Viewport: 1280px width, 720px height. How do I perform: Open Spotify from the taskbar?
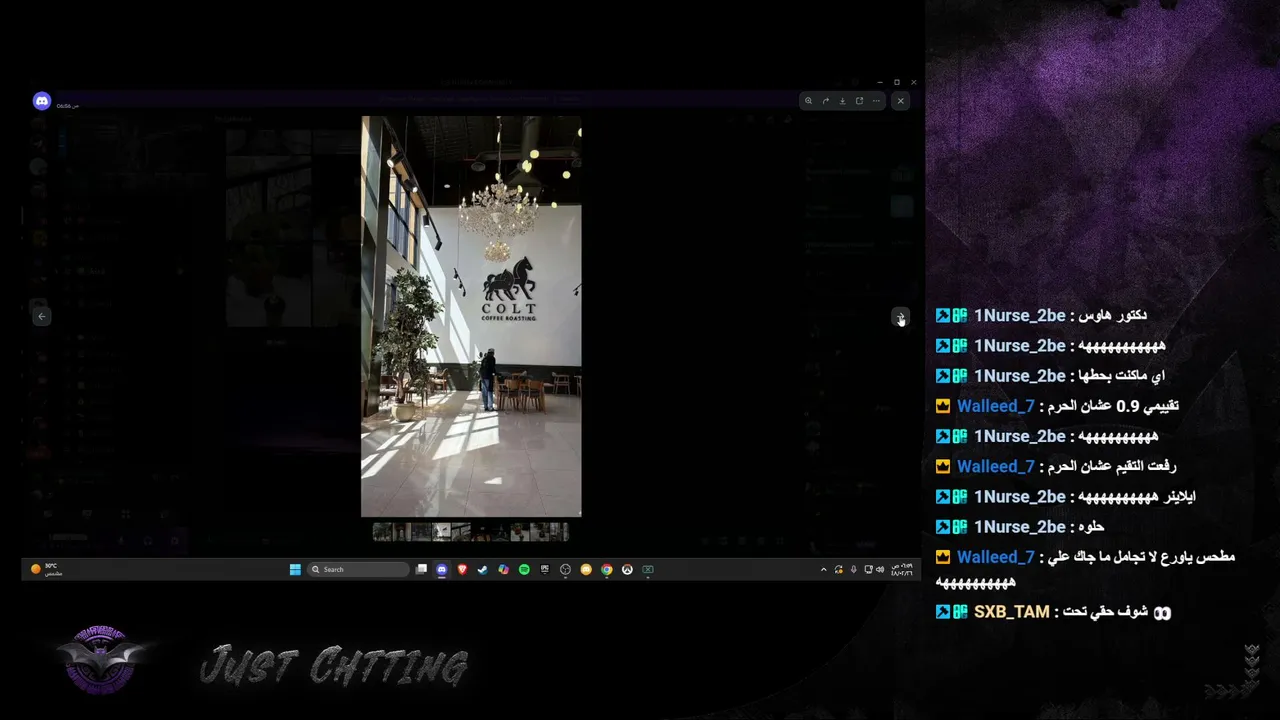click(x=524, y=569)
